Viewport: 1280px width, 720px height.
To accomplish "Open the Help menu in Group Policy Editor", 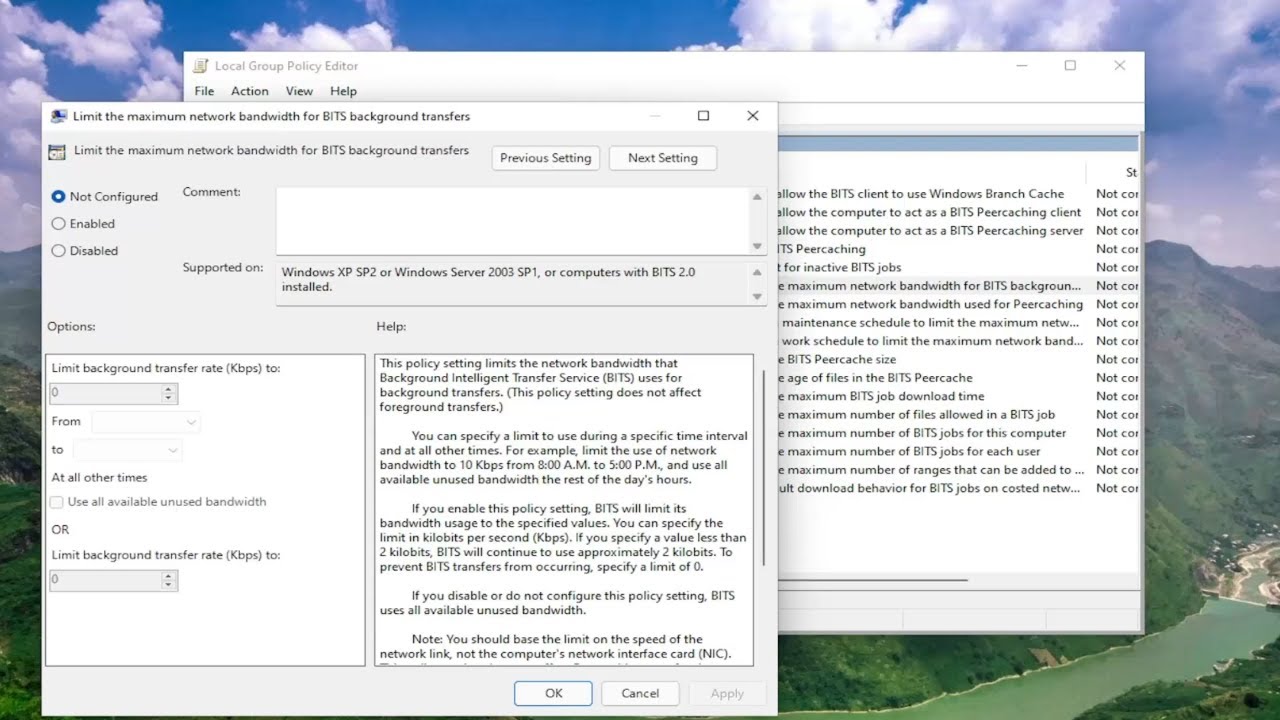I will tap(343, 91).
